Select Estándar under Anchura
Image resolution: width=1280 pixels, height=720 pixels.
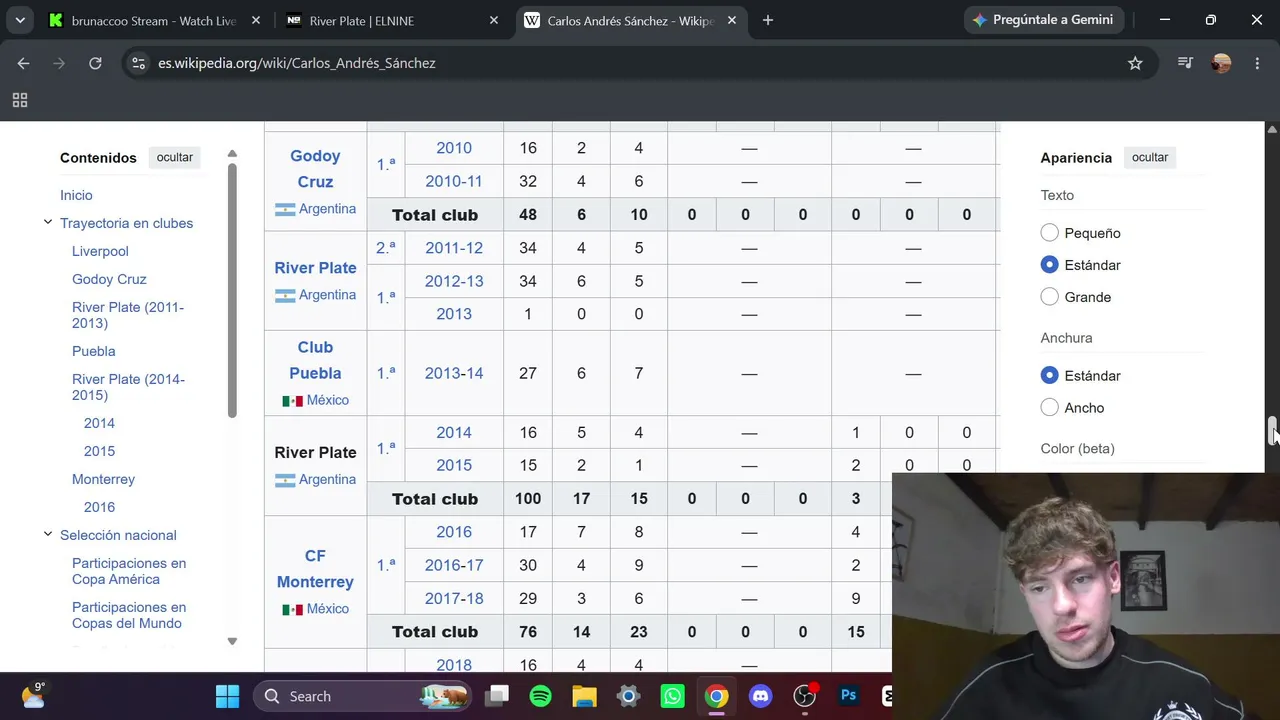pyautogui.click(x=1049, y=376)
